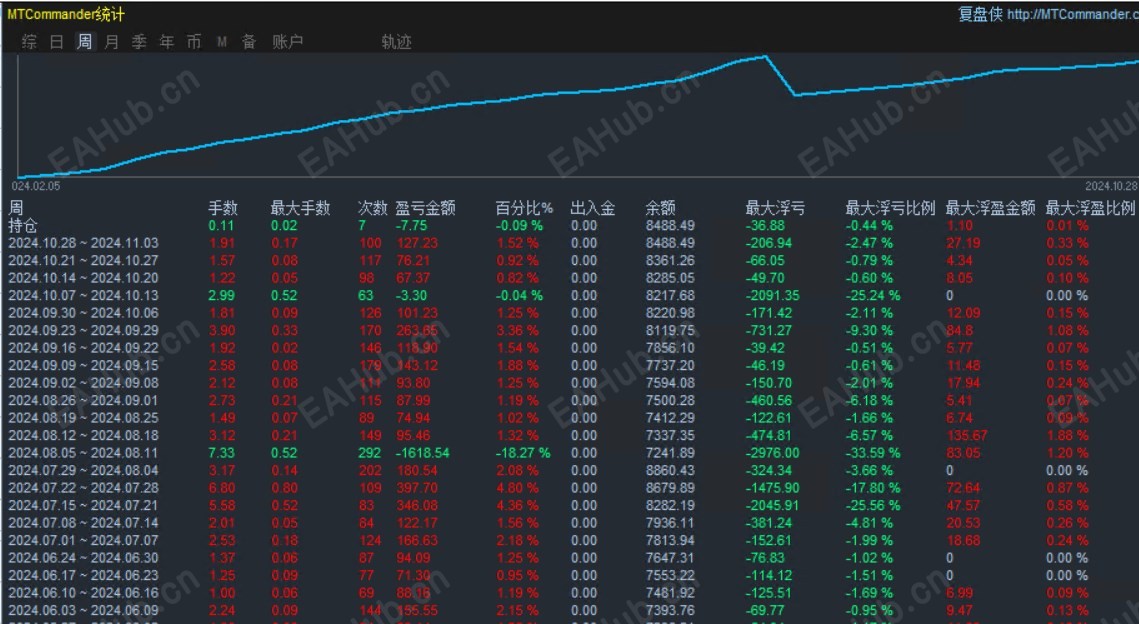1139x624 pixels.
Task: Open the 季 quarterly tab
Action: coord(139,42)
